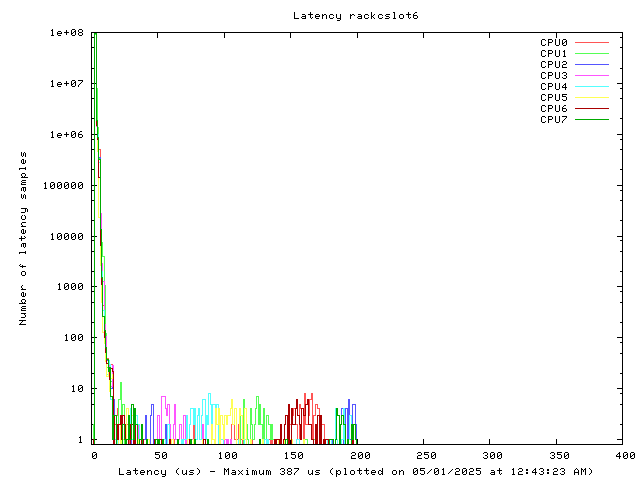This screenshot has width=640, height=480.
Task: Select the CPU0 legend label
Action: pos(553,42)
